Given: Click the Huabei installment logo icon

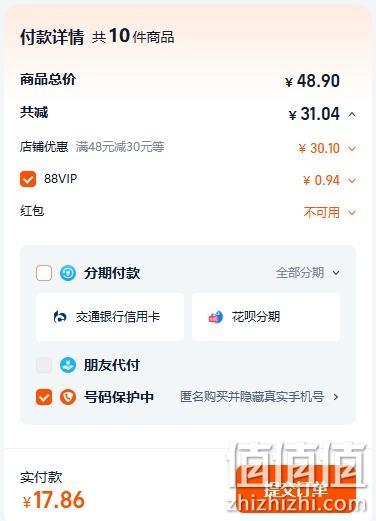Looking at the screenshot, I should 216,317.
